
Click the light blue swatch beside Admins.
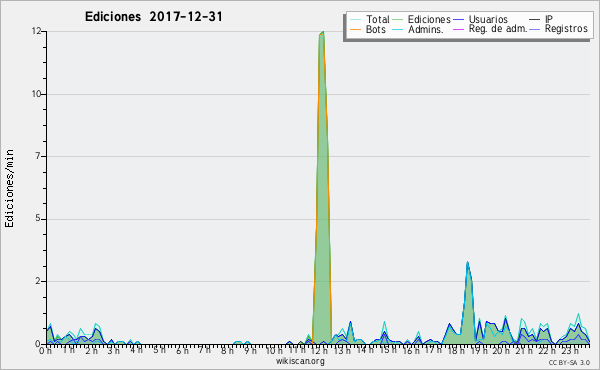click(398, 29)
